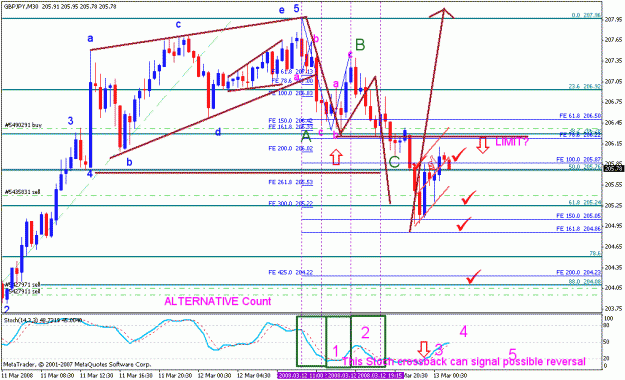Click the 'This Stoch crossback can signal possible reversal' text
Screen dimensions: 625x380
pyautogui.click(x=464, y=362)
